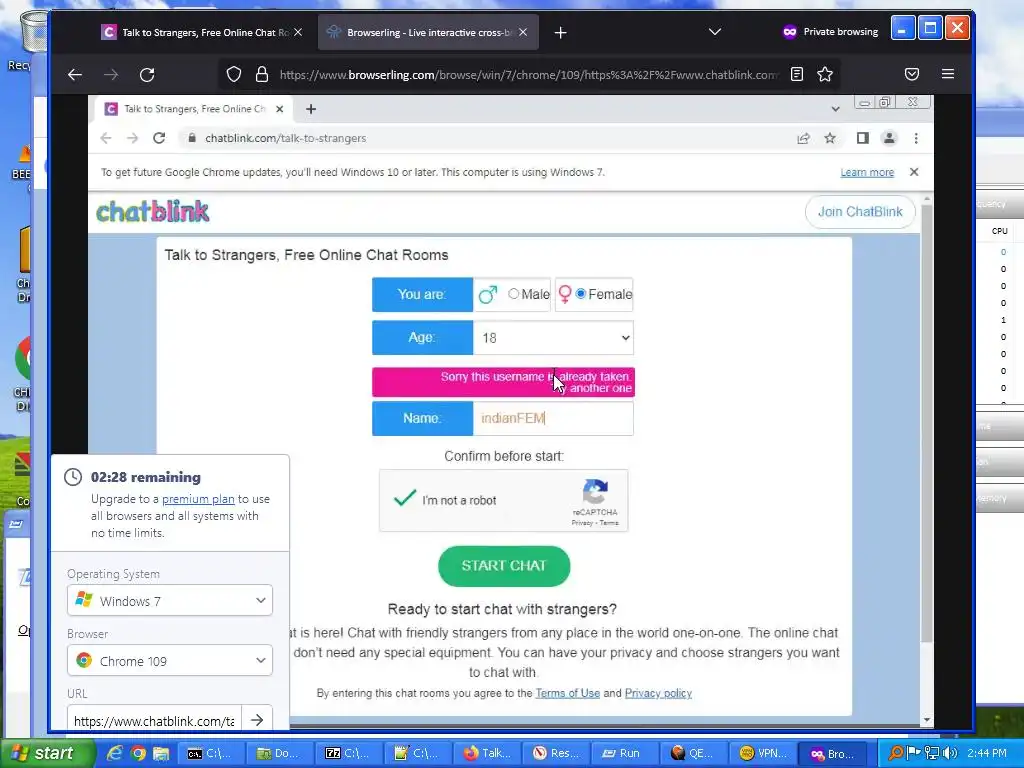Open Chrome three-dot menu
The image size is (1024, 768).
click(916, 138)
